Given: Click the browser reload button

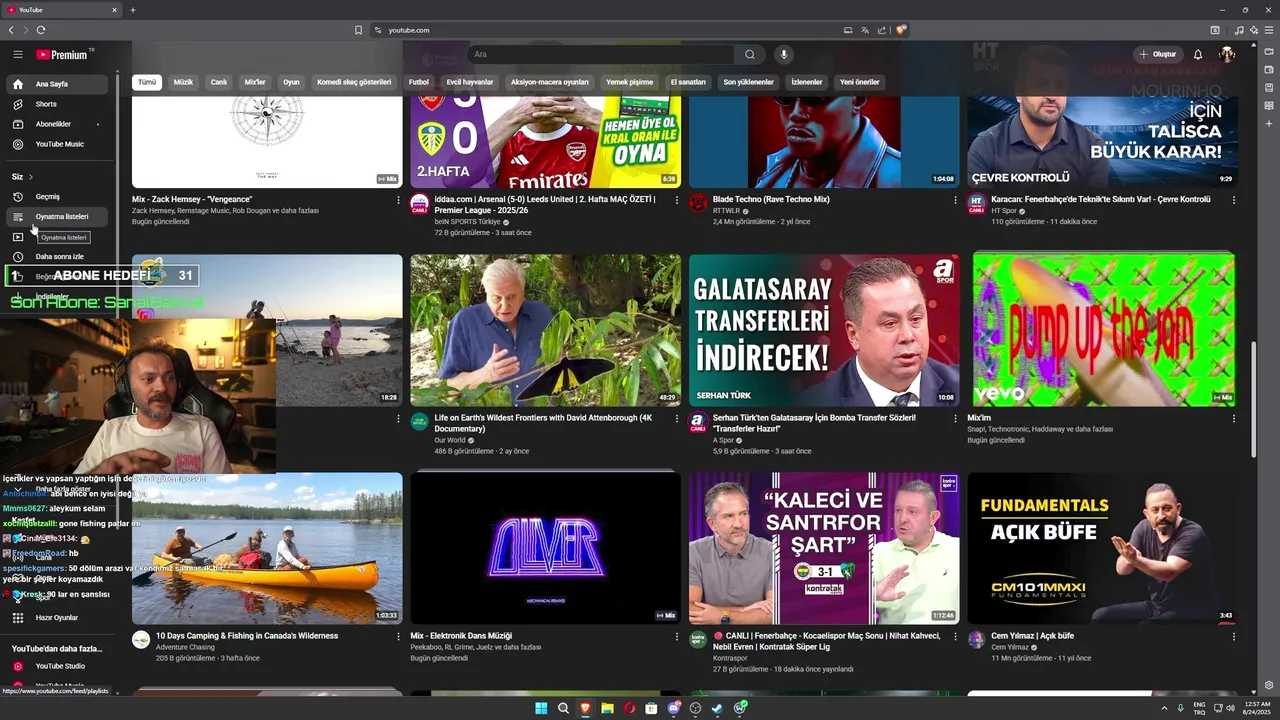Looking at the screenshot, I should click(41, 30).
